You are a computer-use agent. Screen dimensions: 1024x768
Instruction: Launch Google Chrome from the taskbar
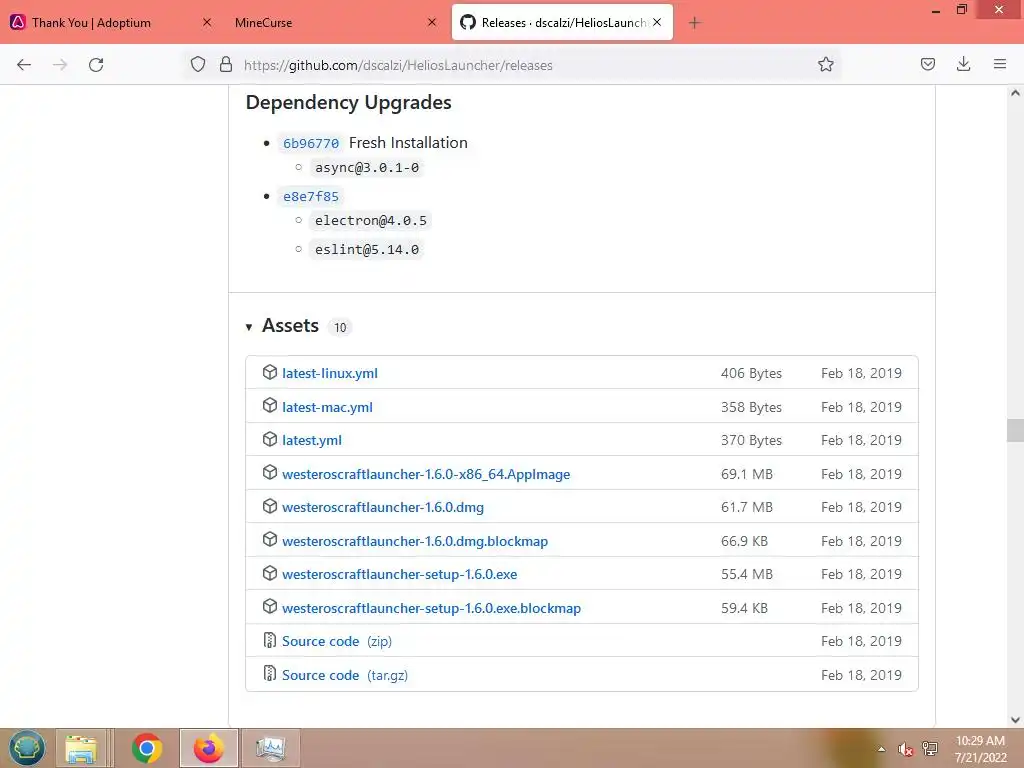point(147,748)
